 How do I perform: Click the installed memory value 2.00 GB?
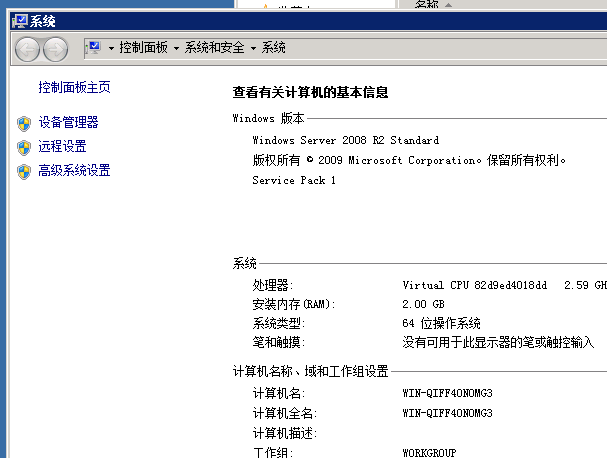(423, 304)
